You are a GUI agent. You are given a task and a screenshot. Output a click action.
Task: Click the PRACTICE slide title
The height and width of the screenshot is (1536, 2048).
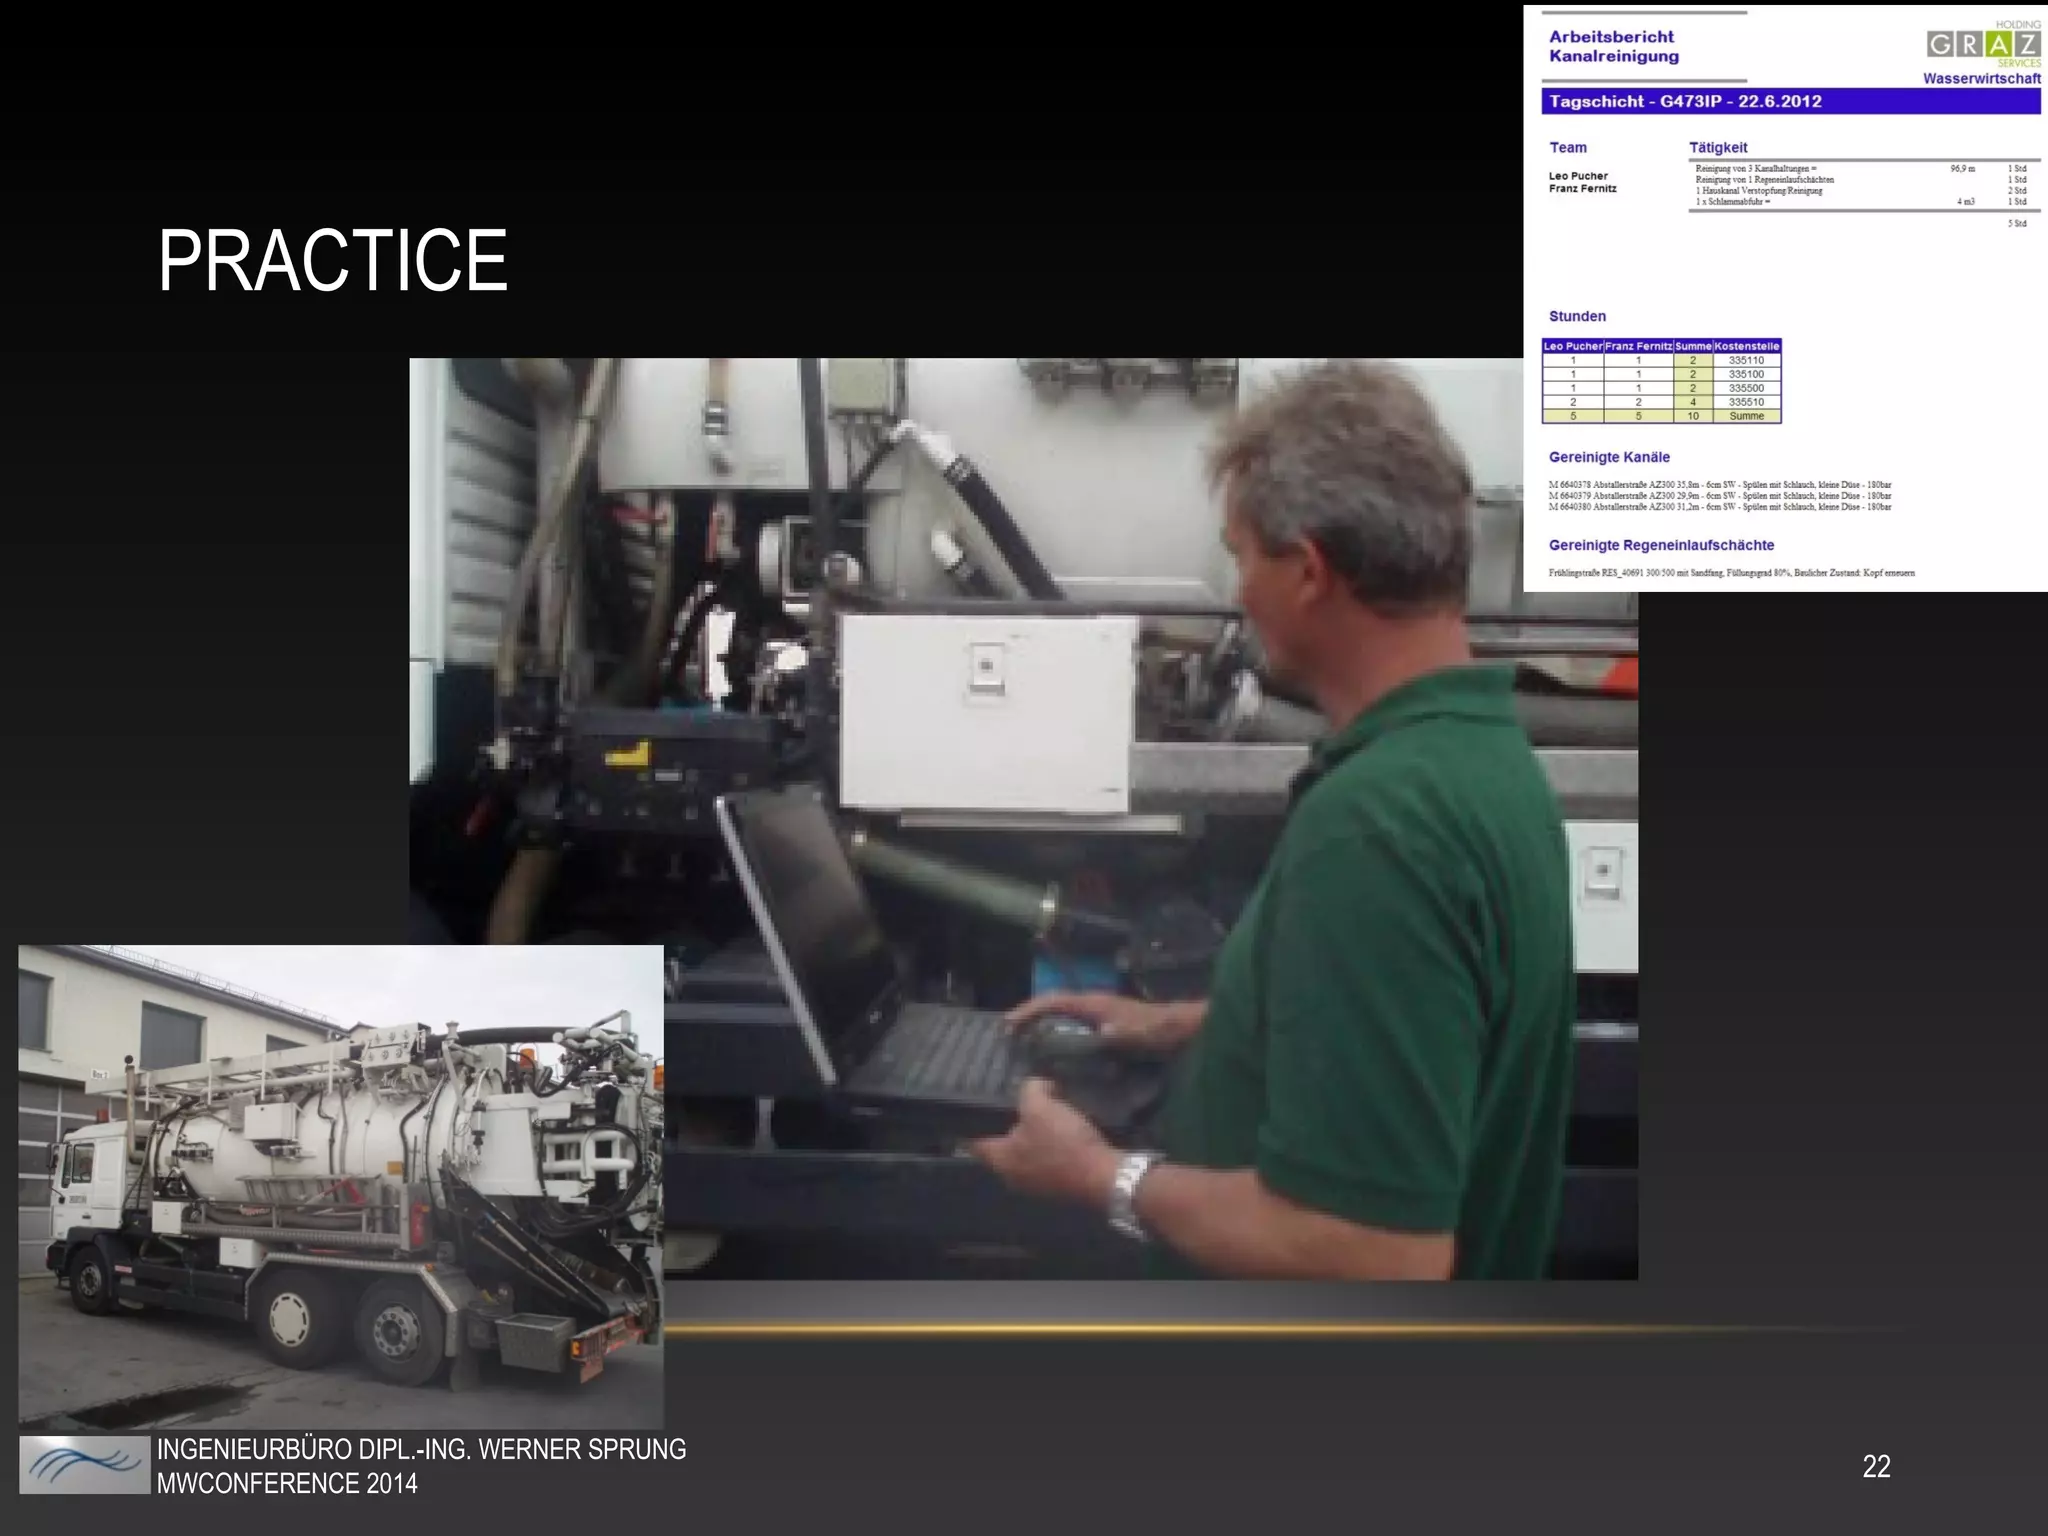coord(332,261)
